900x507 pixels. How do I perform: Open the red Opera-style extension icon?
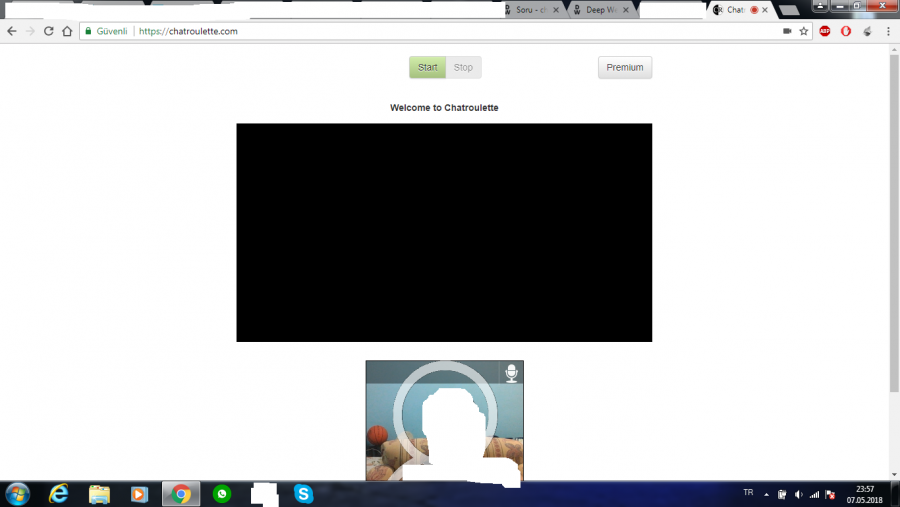point(846,31)
